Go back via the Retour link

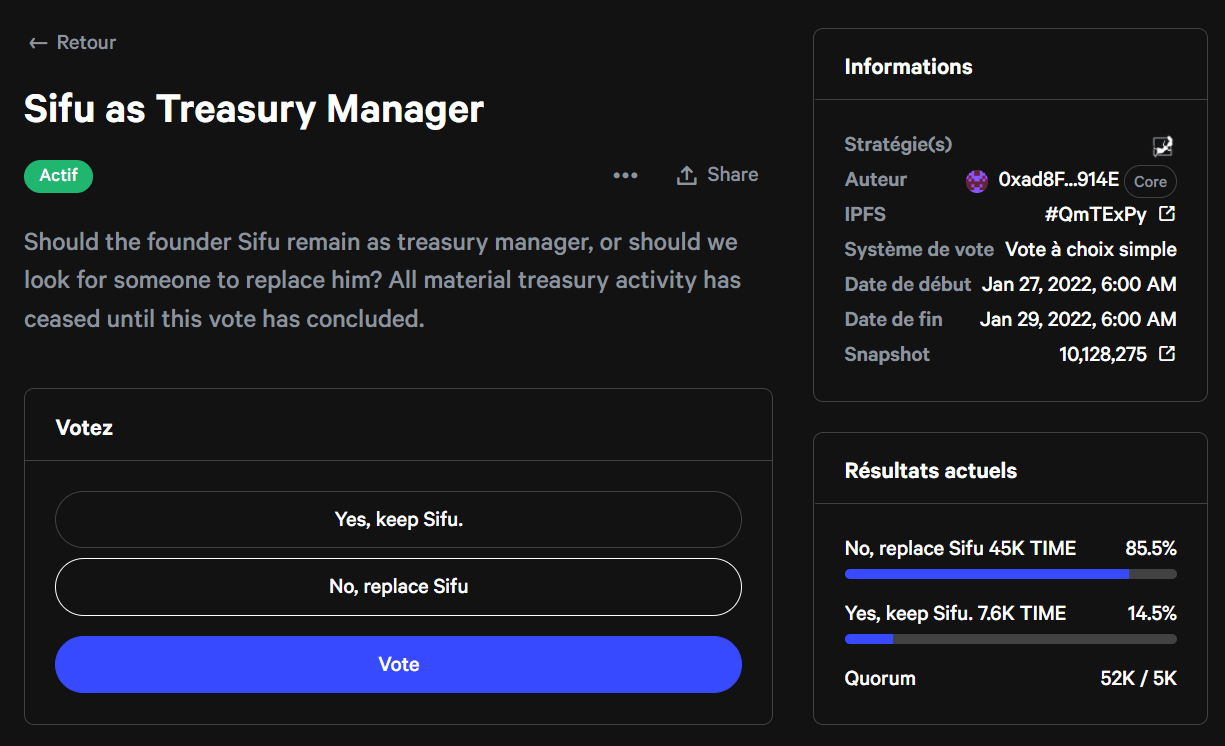coord(86,43)
